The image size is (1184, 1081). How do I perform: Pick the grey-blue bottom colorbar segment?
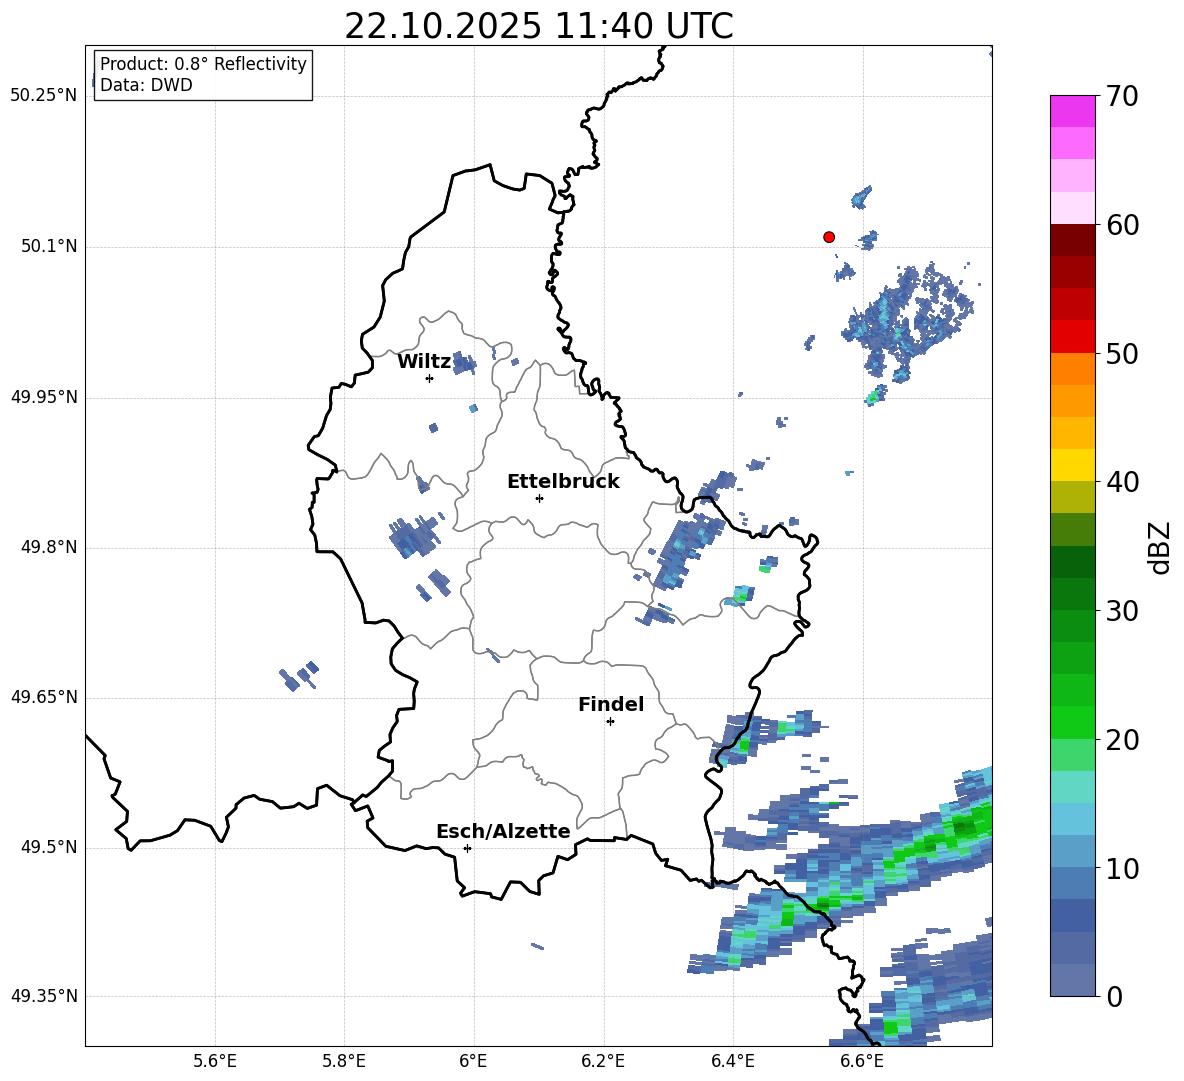pos(1072,980)
